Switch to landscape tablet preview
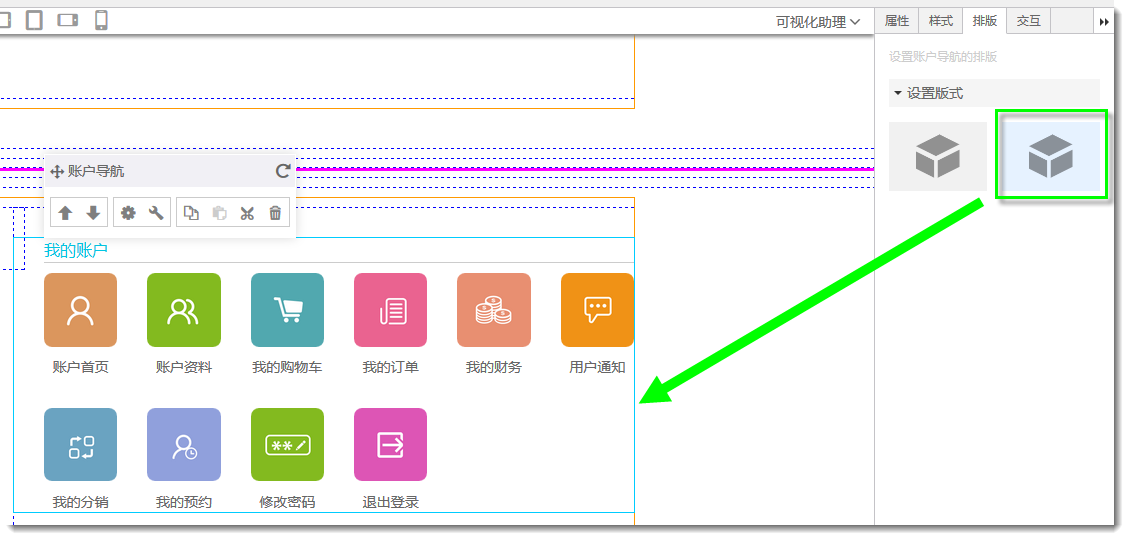The height and width of the screenshot is (540, 1129). [x=68, y=20]
